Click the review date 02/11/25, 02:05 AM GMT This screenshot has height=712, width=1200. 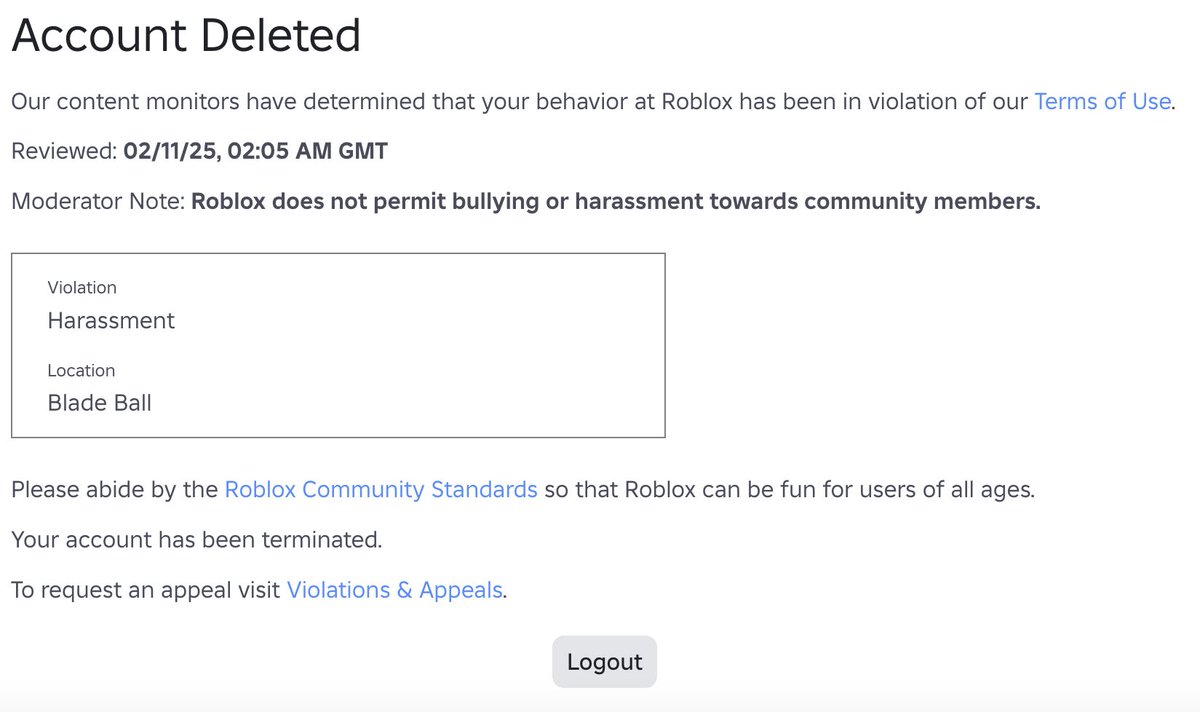point(255,151)
